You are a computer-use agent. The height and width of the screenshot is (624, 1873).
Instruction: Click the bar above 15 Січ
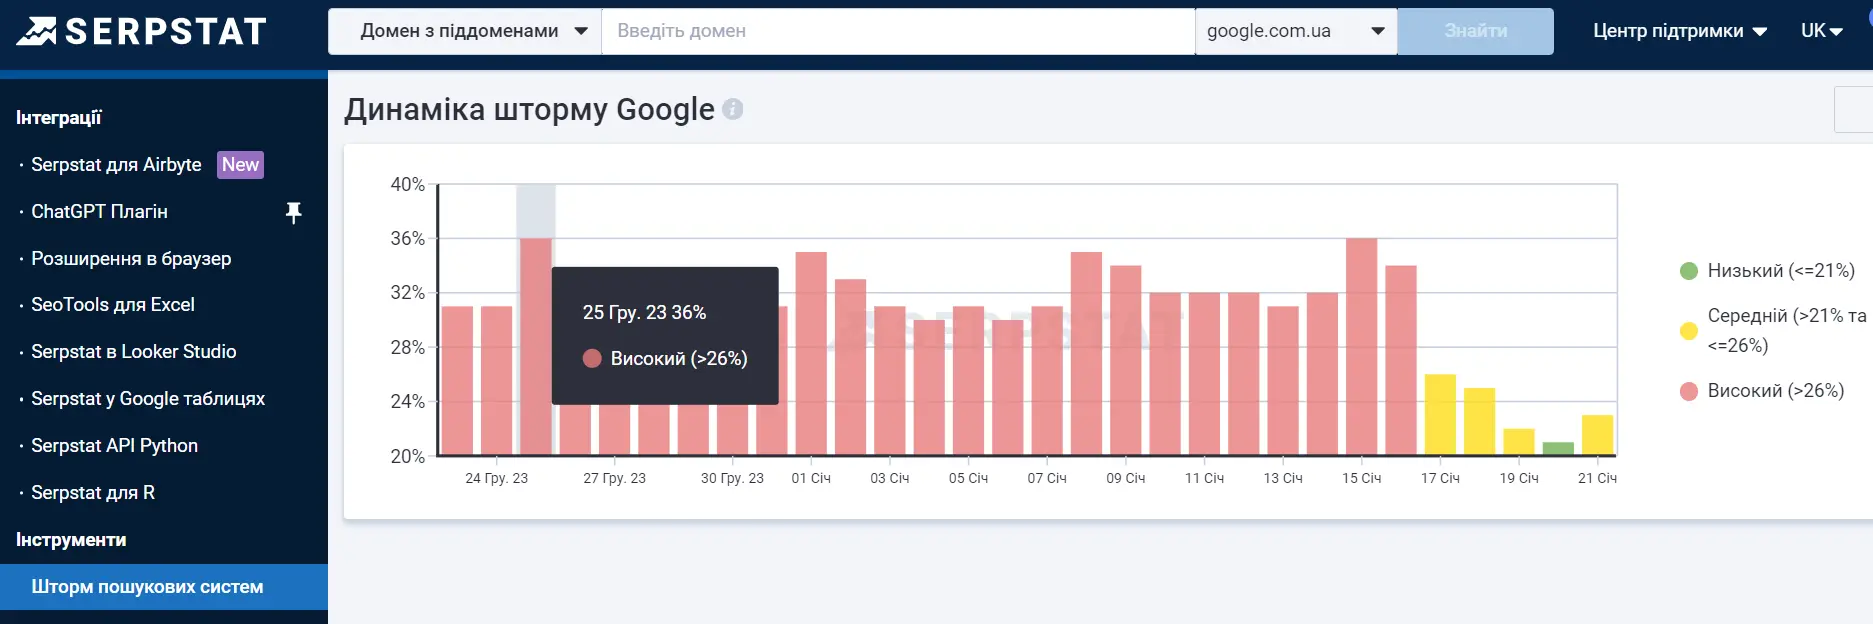1362,346
